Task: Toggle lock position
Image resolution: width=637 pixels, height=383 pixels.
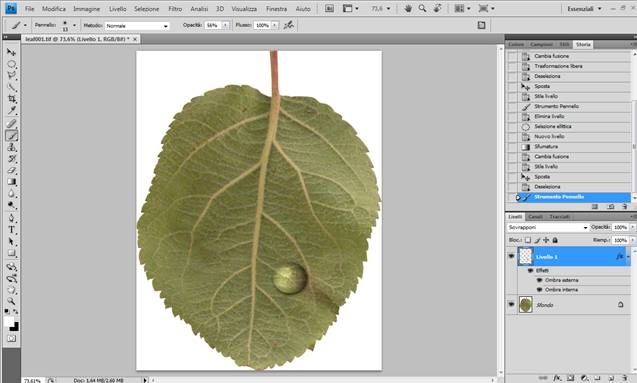Action: 546,240
